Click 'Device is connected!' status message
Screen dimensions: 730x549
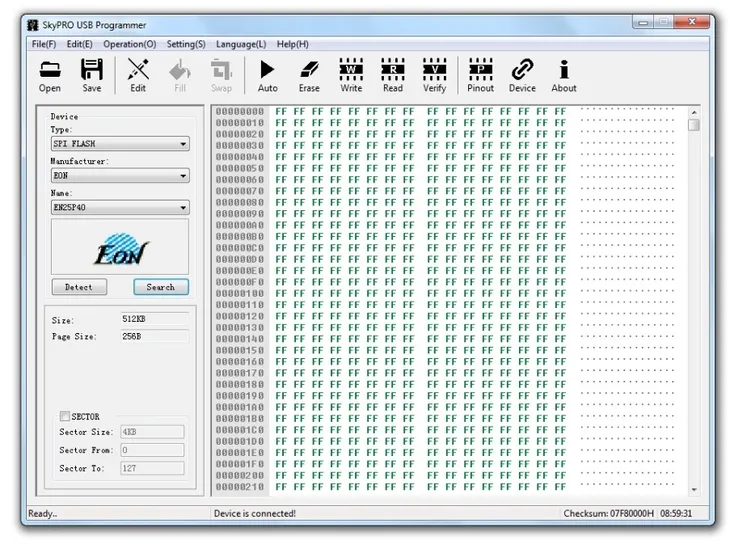255,513
